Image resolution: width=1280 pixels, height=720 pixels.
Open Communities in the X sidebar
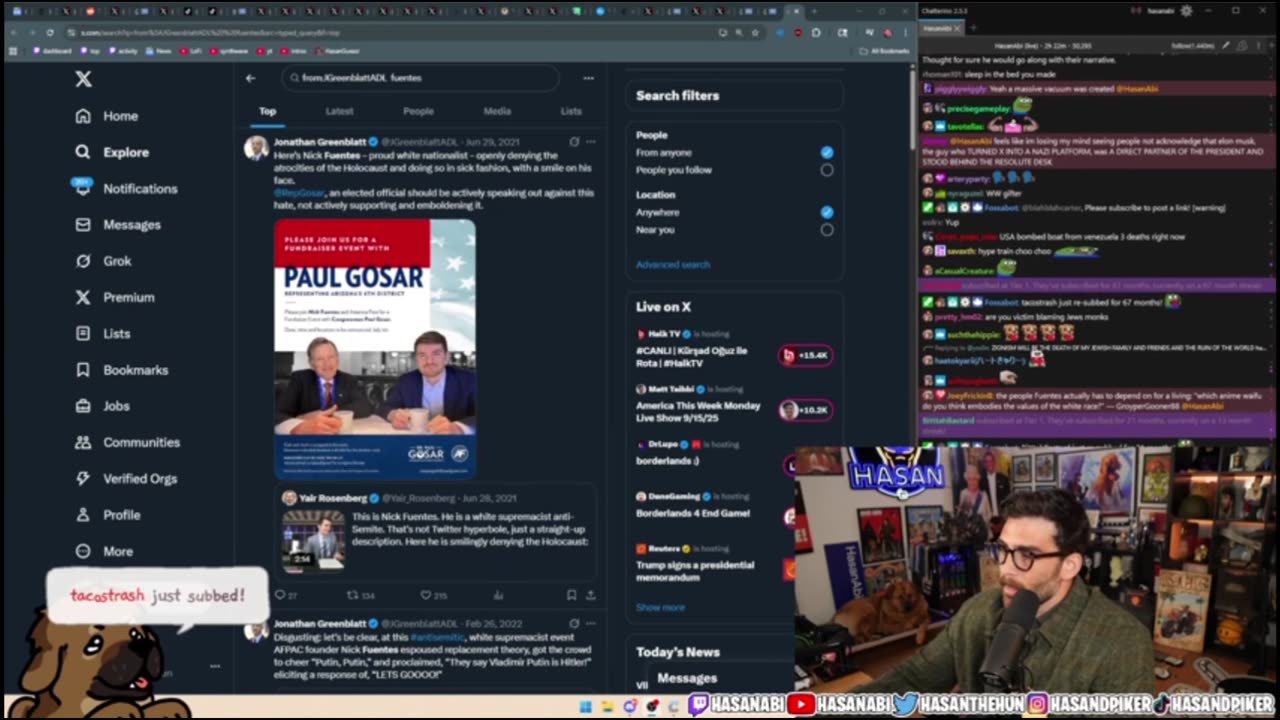tap(128, 442)
